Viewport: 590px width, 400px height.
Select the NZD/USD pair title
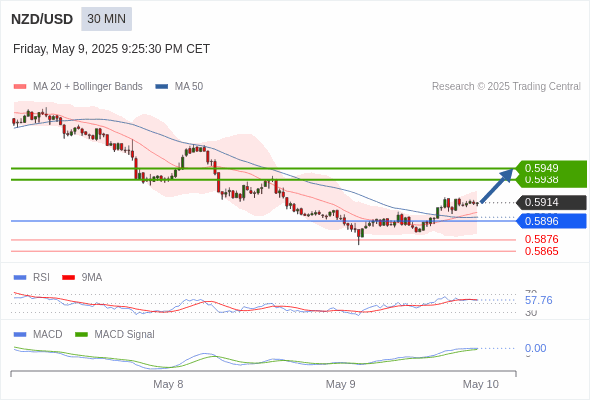(x=42, y=19)
